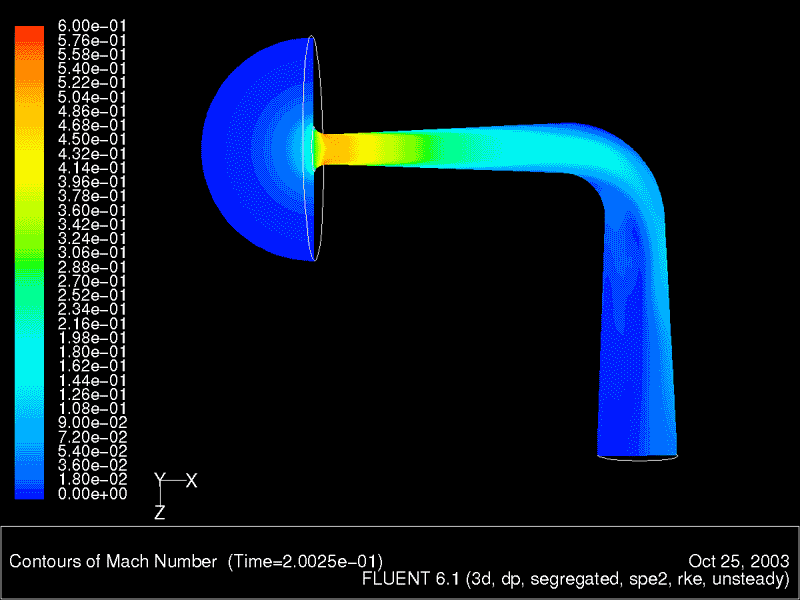Screen dimensions: 800x600
Task: Click the legend value 4.68e-01
Action: [92, 125]
